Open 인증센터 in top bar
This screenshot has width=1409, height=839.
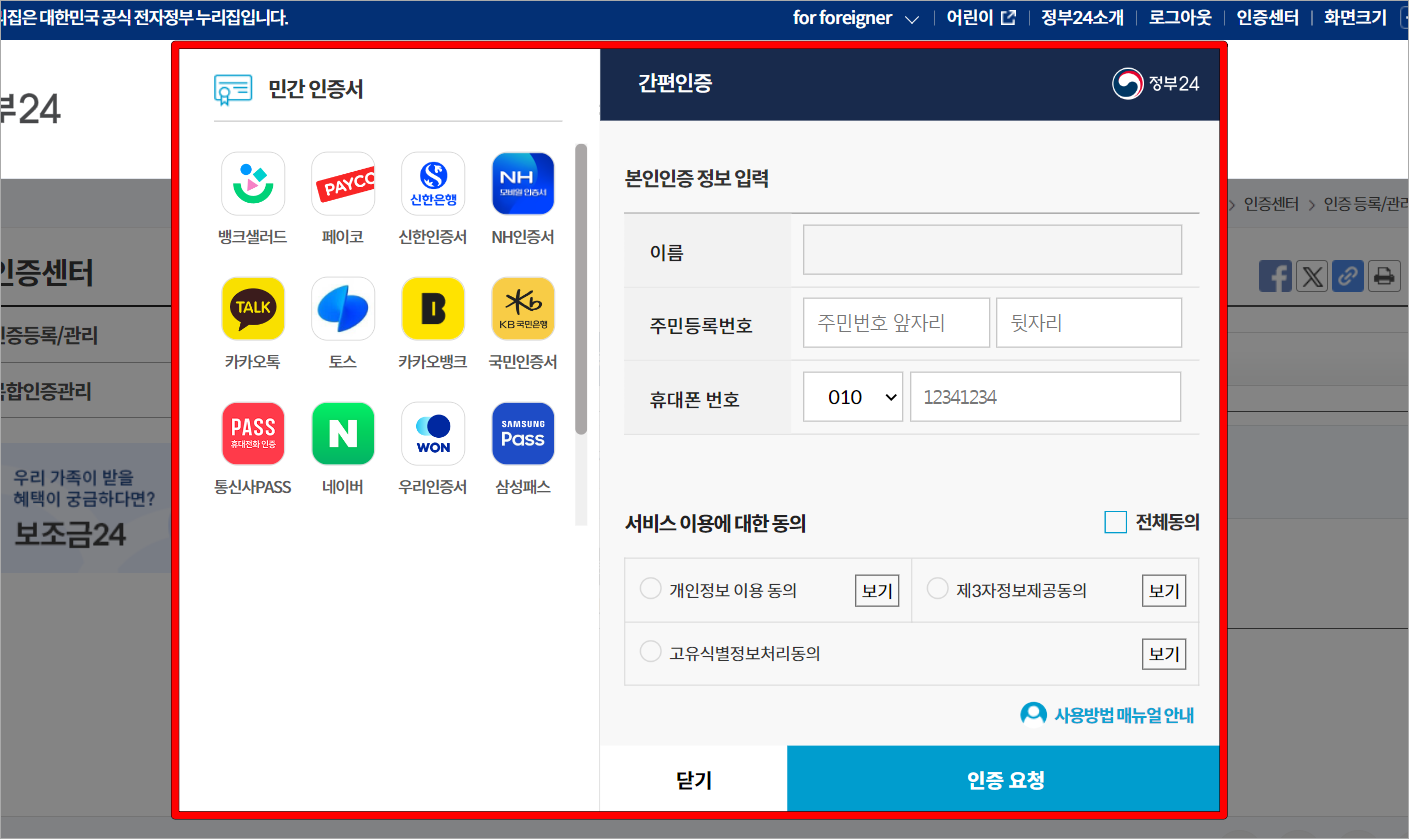(x=1267, y=18)
